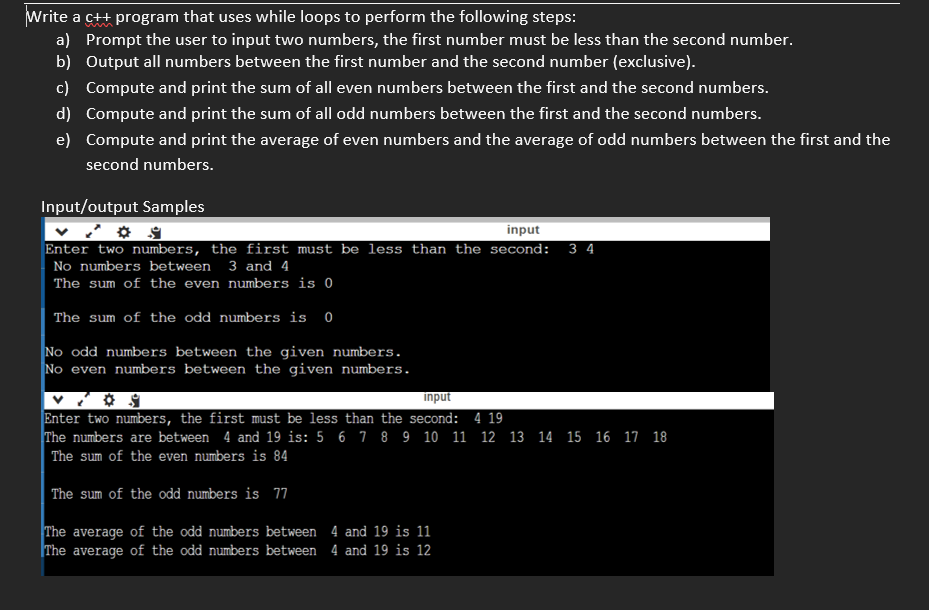Click the clipboard icon on the second console
The height and width of the screenshot is (610, 929).
pyautogui.click(x=132, y=400)
